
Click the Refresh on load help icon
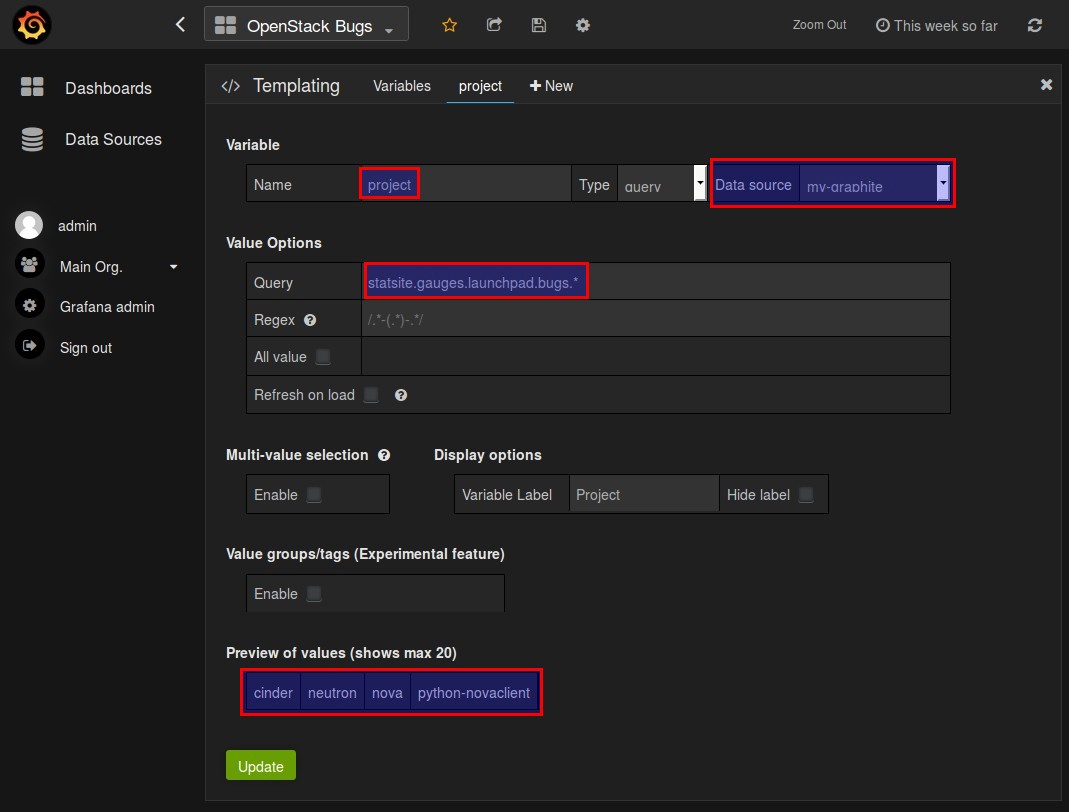coord(401,395)
